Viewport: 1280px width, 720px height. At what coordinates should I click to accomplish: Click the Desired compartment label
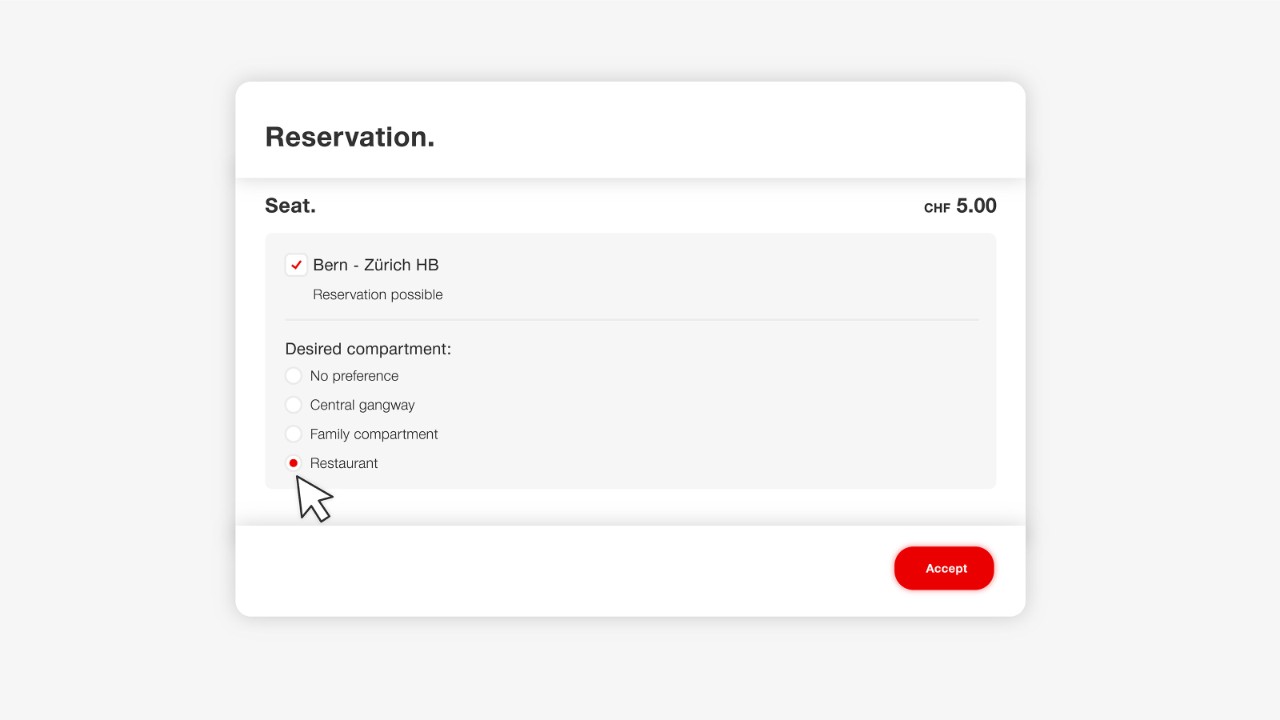(x=367, y=348)
